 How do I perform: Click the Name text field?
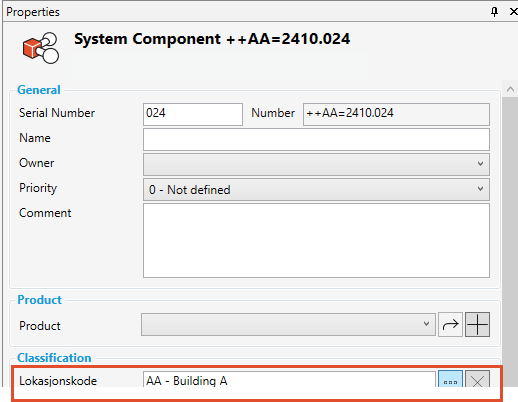316,139
